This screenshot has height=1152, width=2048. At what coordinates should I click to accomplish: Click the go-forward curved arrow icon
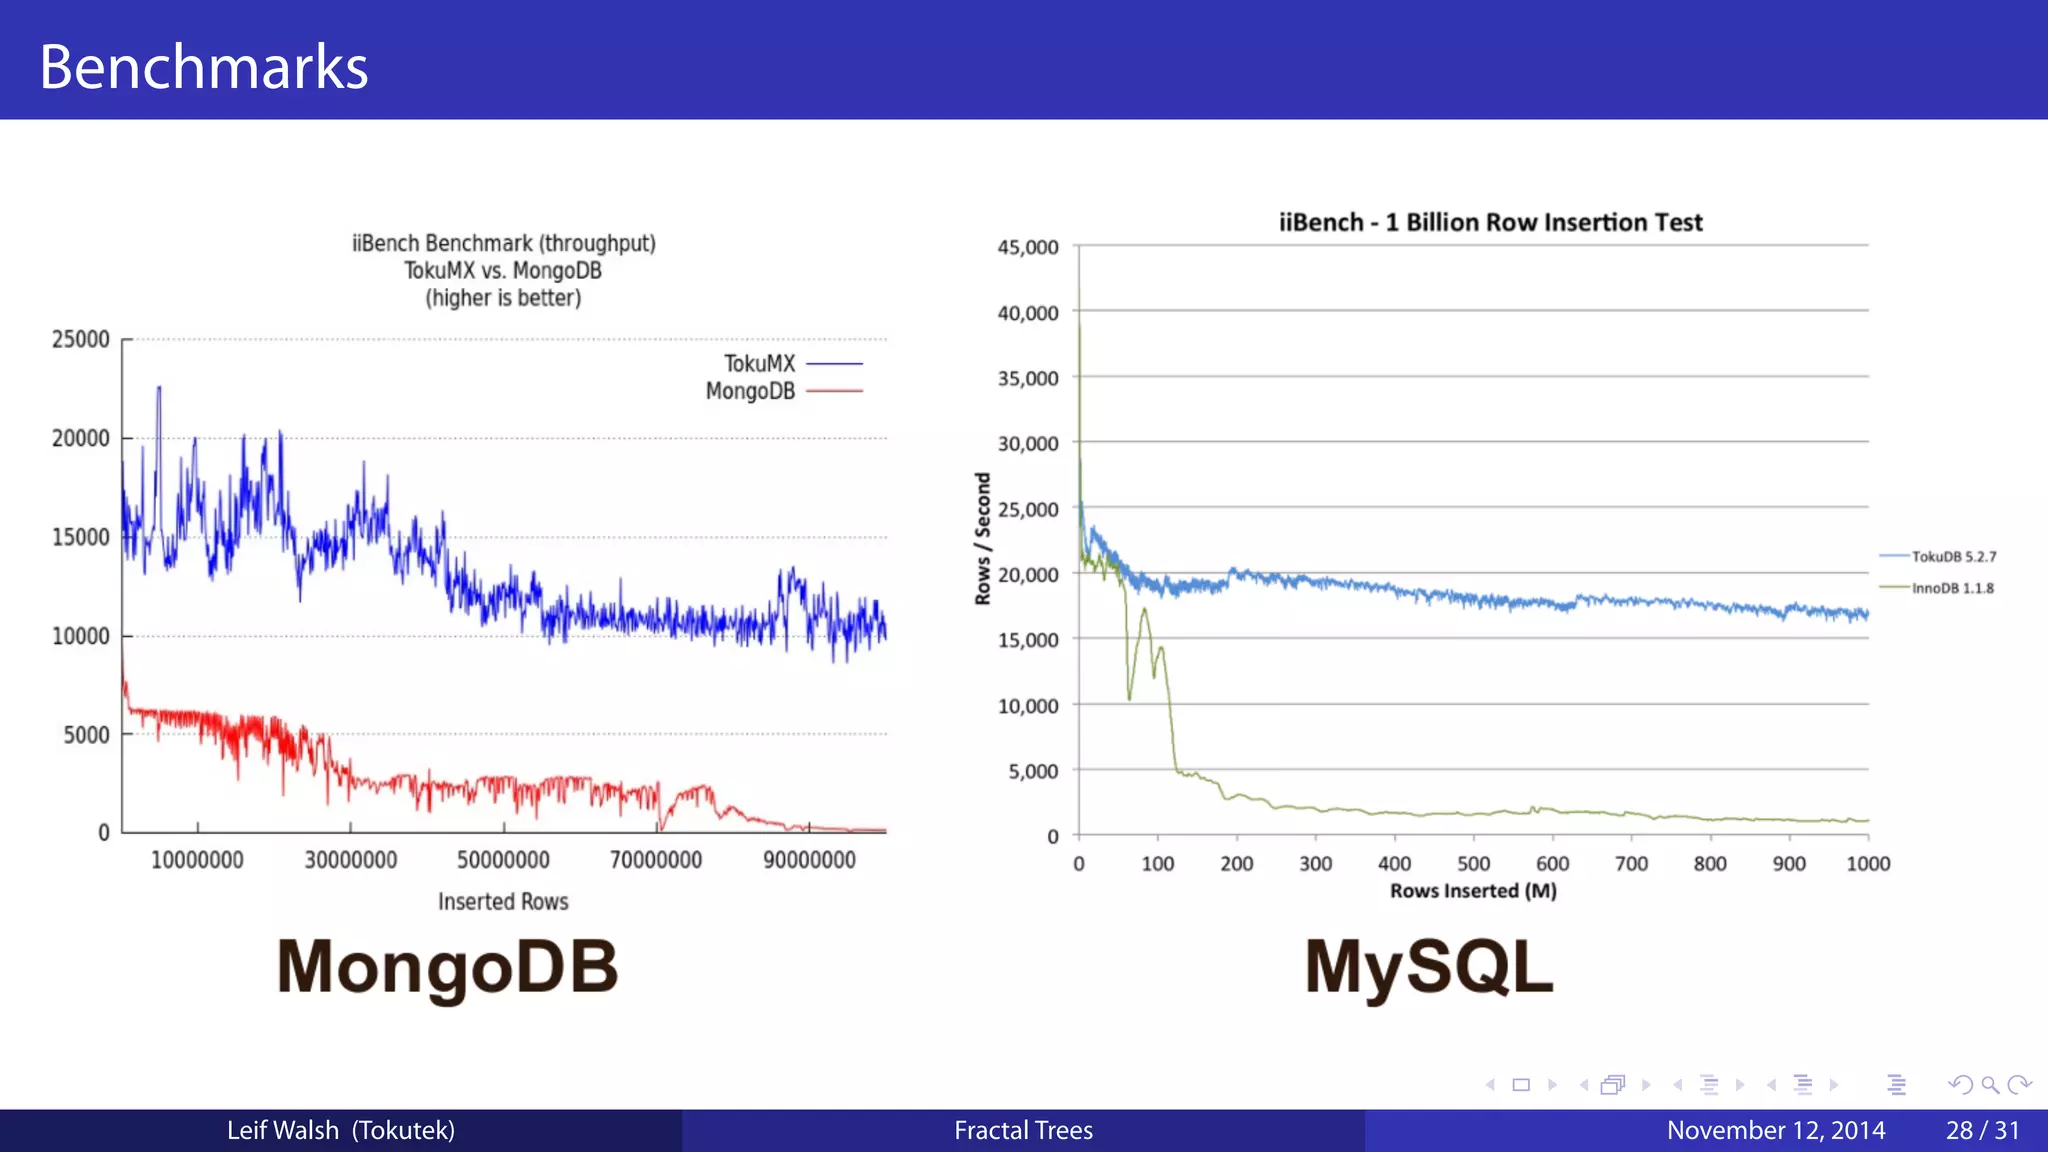click(x=2019, y=1085)
